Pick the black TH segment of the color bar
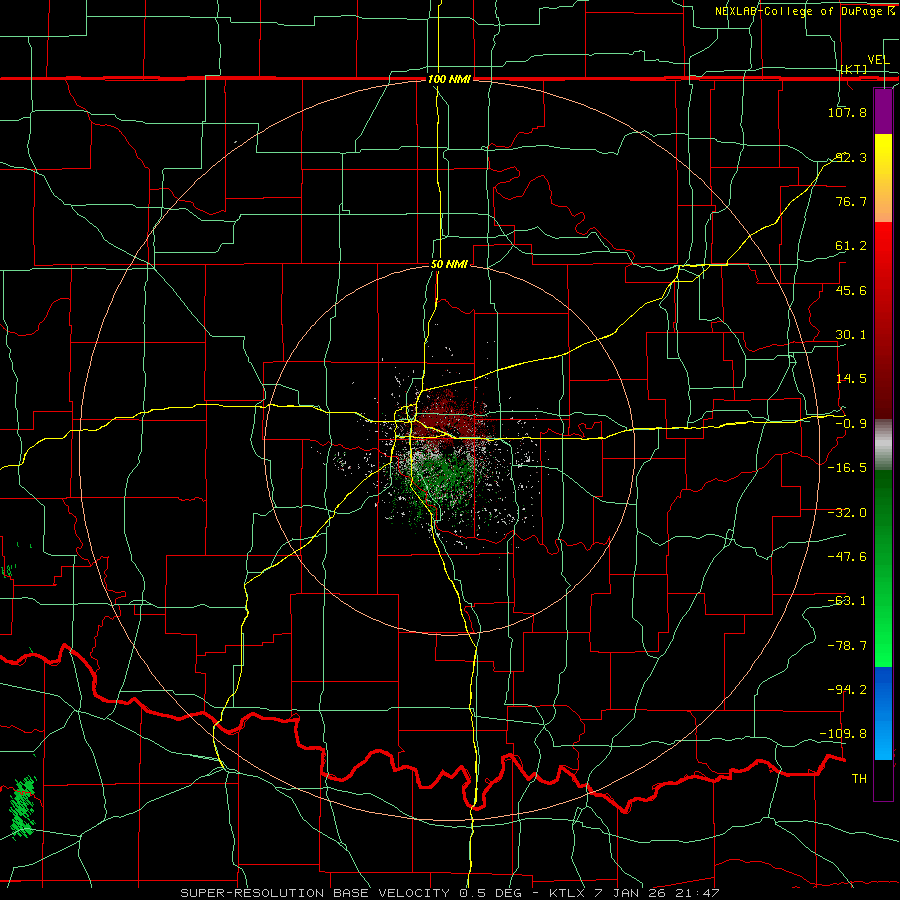 point(883,780)
